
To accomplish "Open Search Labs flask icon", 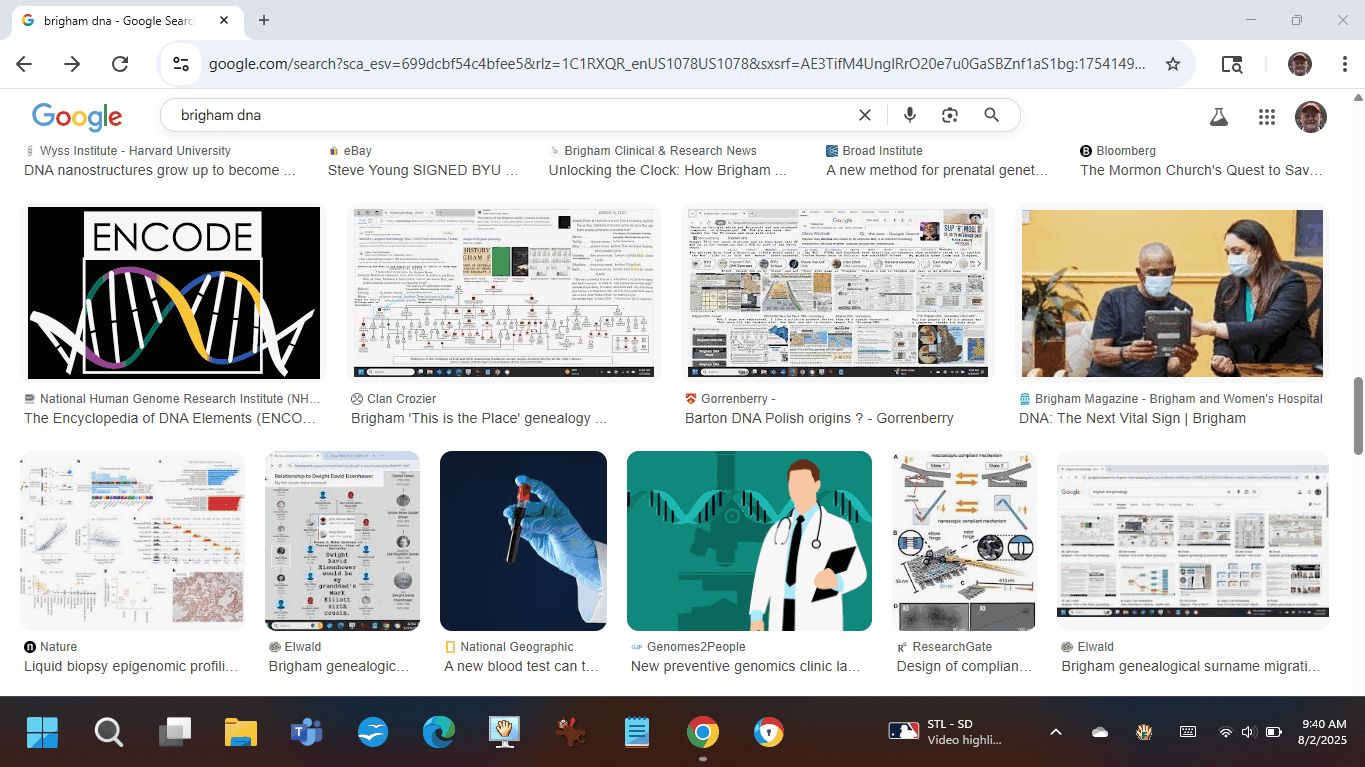I will pyautogui.click(x=1218, y=116).
